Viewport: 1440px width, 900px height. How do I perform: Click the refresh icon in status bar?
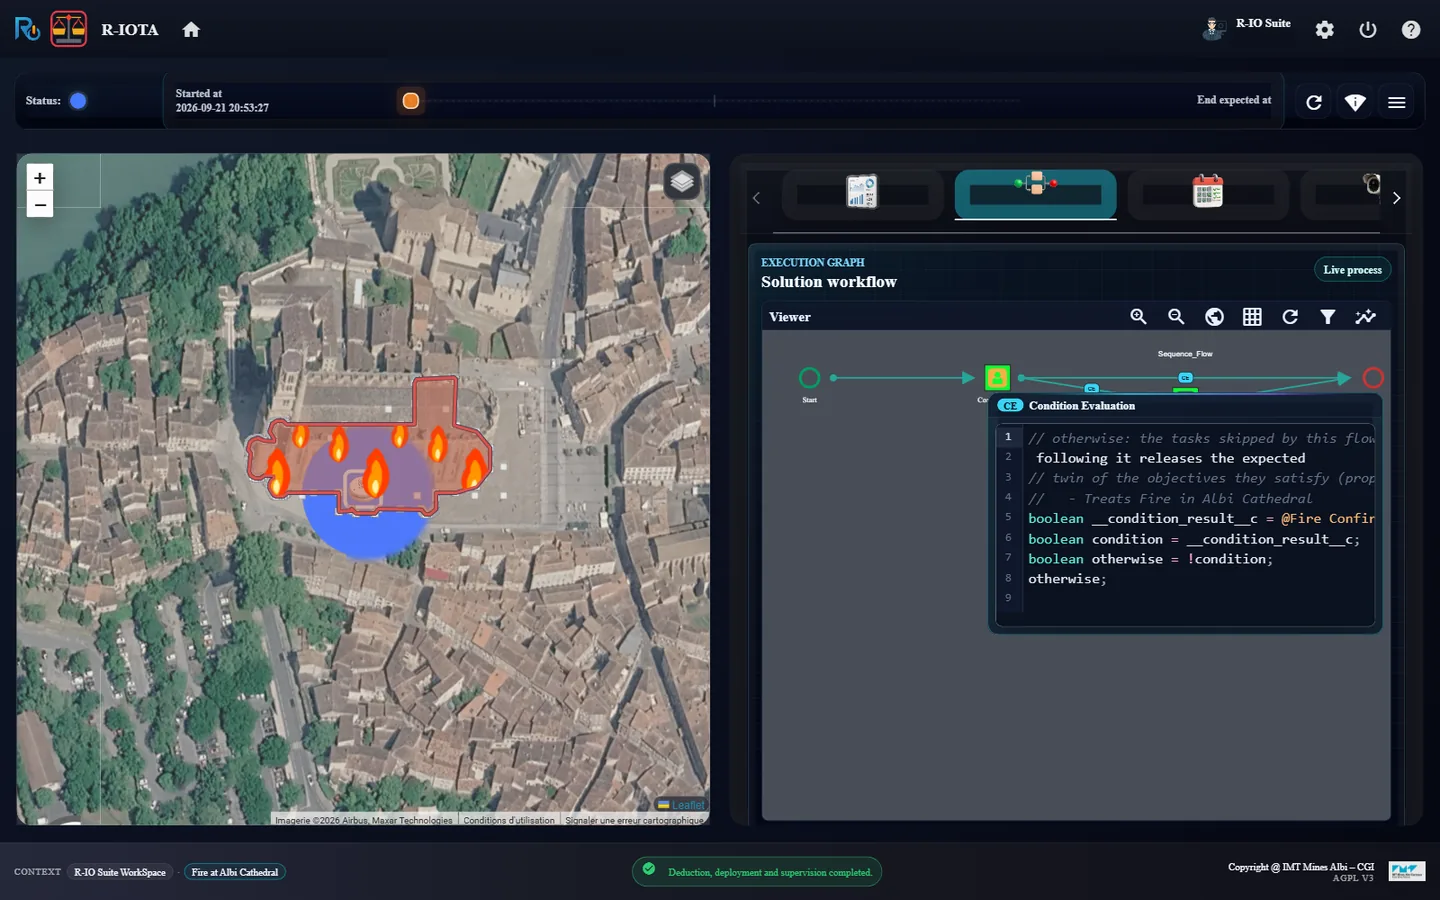(1314, 102)
